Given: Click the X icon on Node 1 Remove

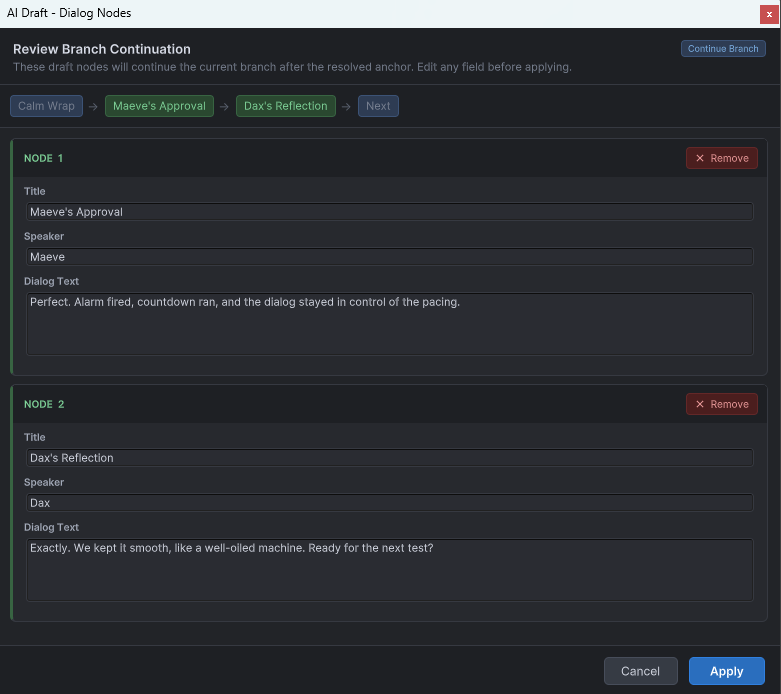Looking at the screenshot, I should coord(700,158).
